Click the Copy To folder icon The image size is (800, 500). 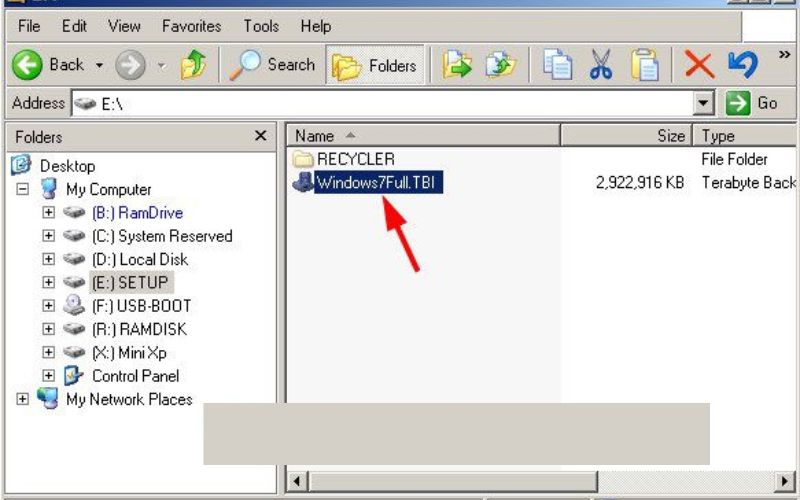point(501,65)
